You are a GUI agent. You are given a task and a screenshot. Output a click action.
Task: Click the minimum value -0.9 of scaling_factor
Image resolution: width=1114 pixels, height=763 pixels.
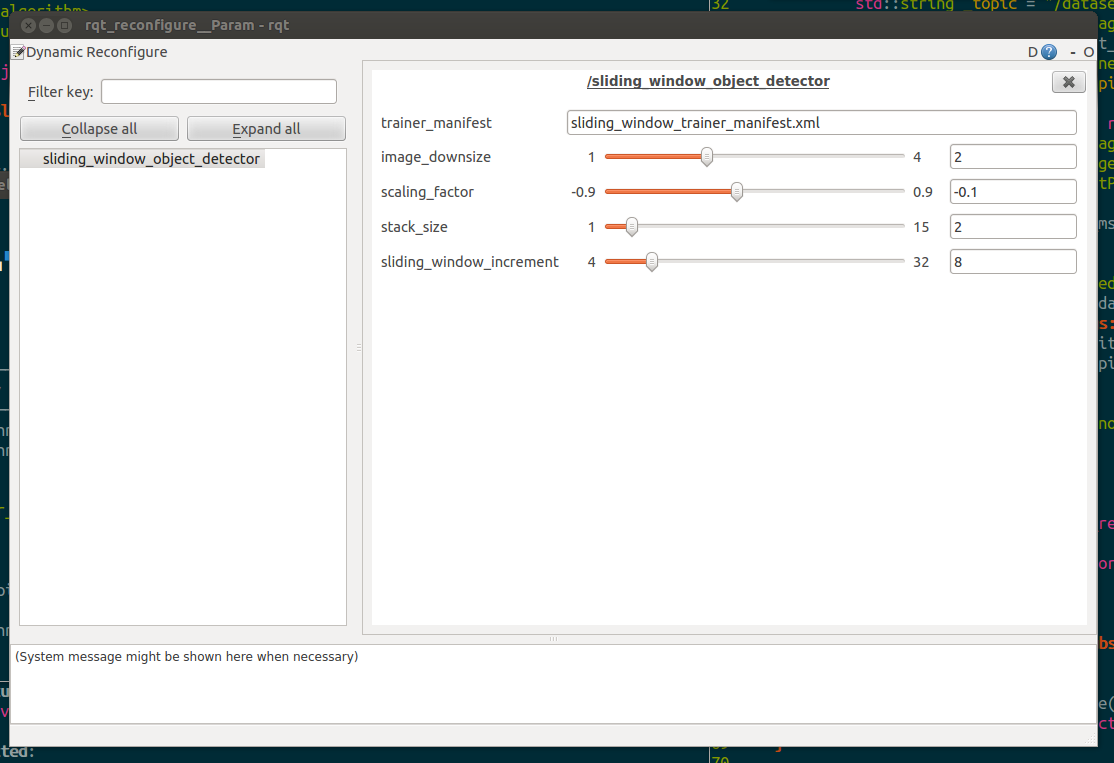tap(583, 192)
